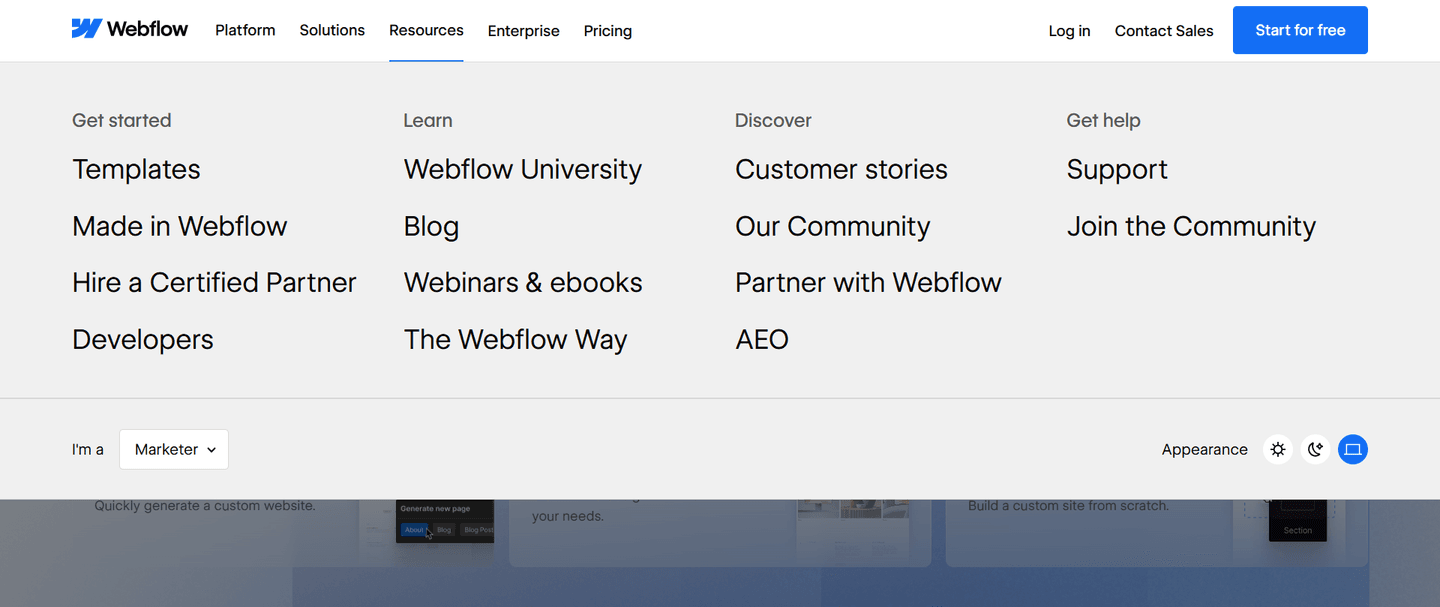Click Contact Sales link
This screenshot has width=1440, height=607.
(x=1164, y=31)
